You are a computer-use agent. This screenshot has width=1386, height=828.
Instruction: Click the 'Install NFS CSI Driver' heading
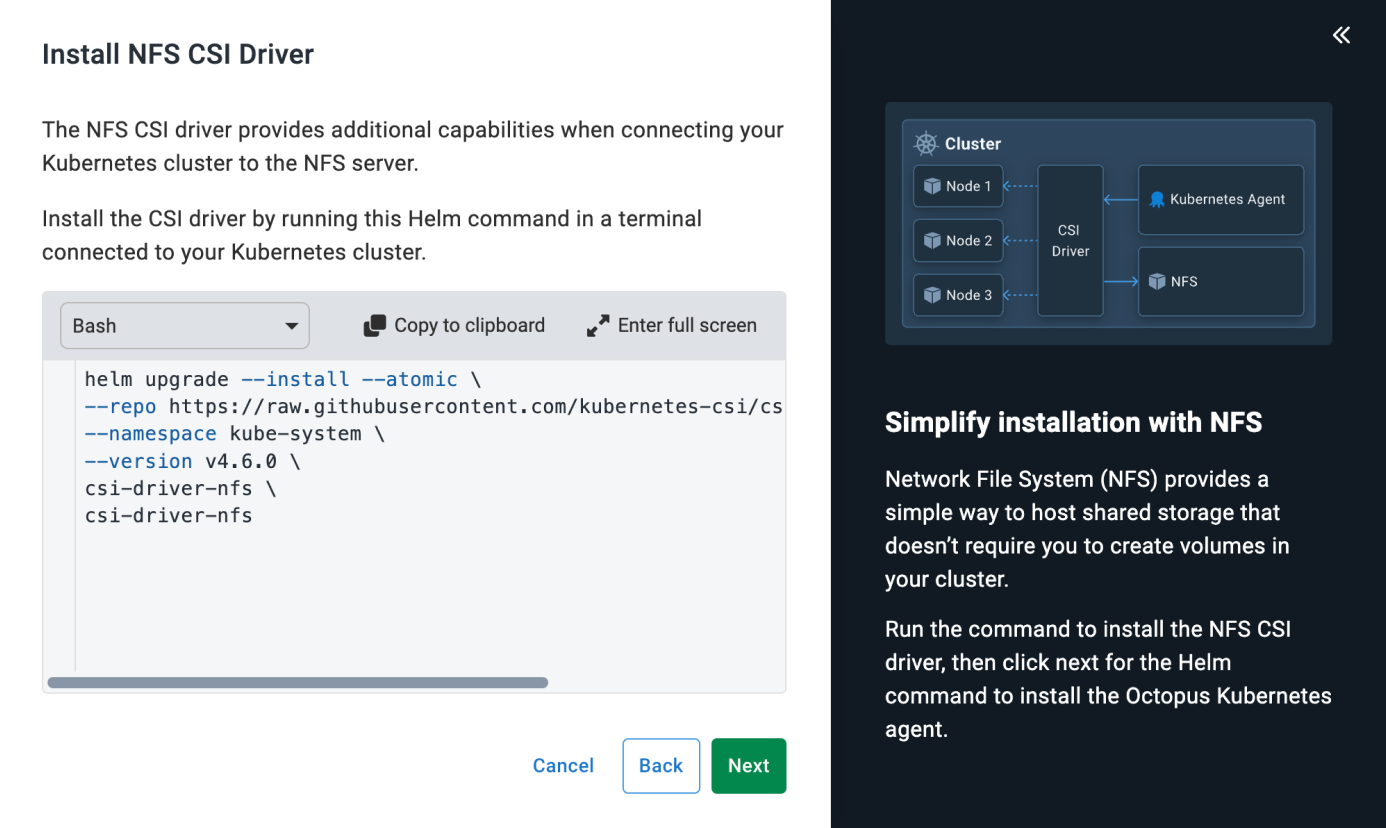178,54
